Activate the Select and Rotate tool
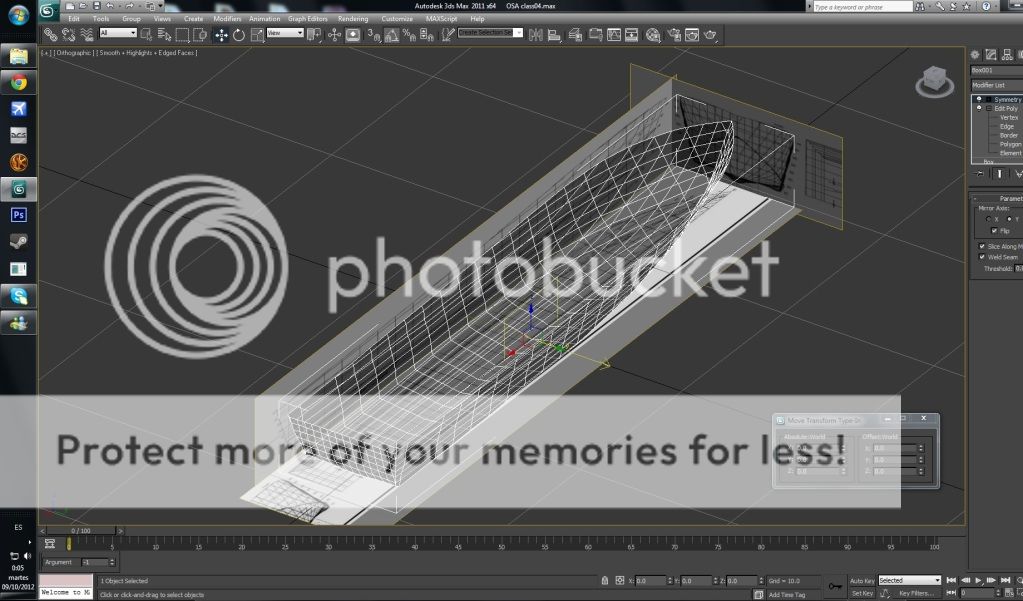This screenshot has height=601, width=1023. click(239, 34)
